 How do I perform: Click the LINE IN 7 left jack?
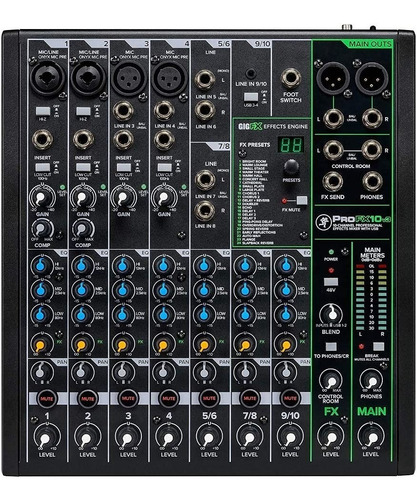[205, 180]
